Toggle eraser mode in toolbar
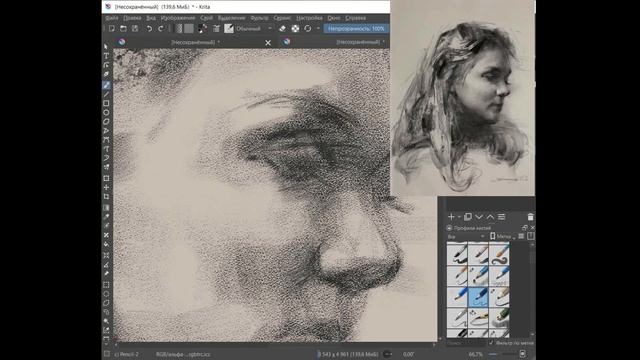This screenshot has height=360, width=640. pos(282,29)
